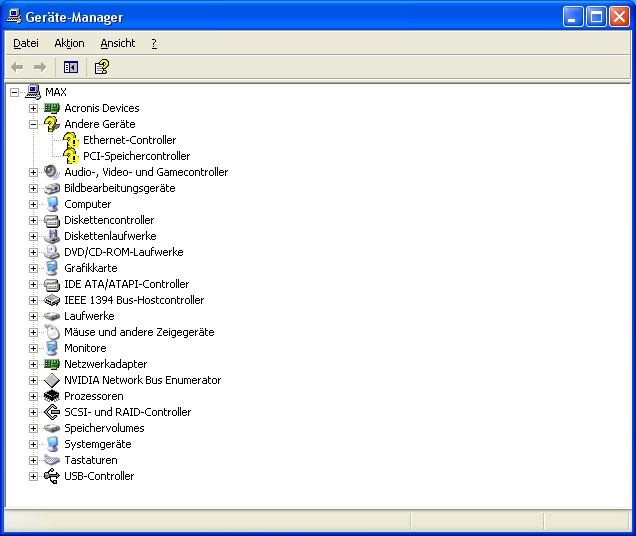
Task: Click the Laufwerke drive icon
Action: (52, 316)
